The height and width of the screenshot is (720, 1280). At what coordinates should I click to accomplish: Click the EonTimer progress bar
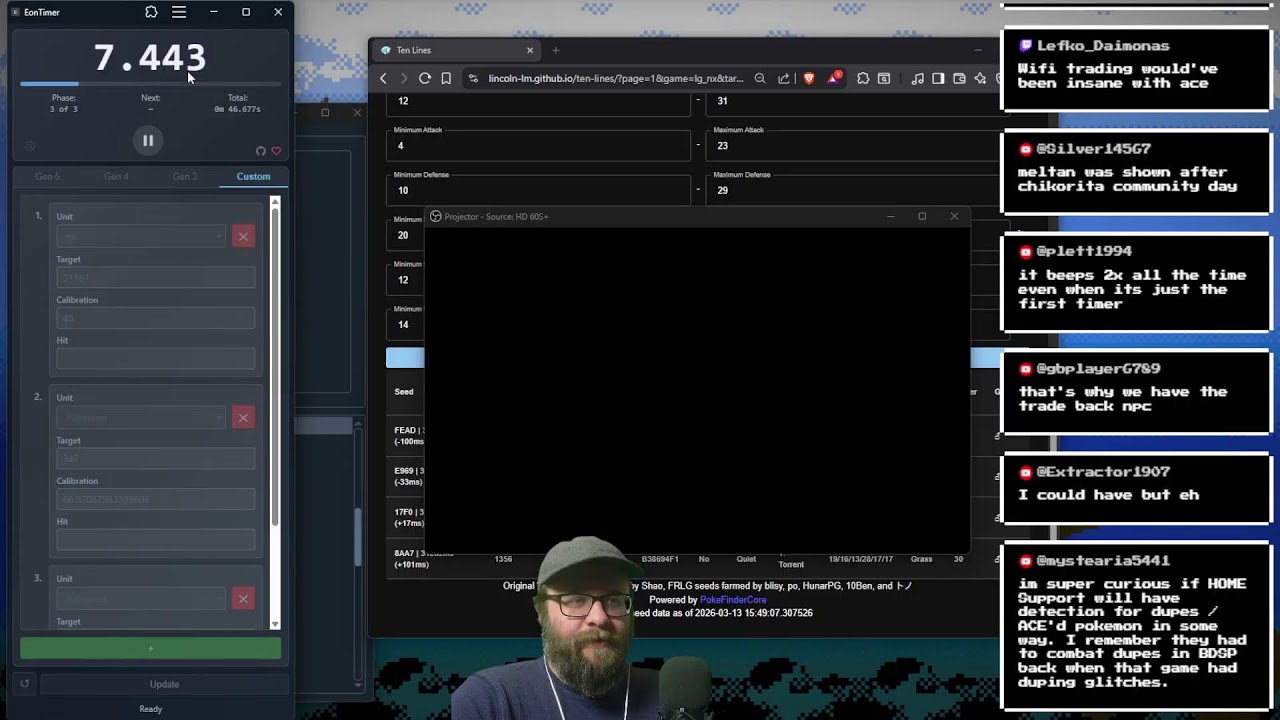(x=150, y=84)
